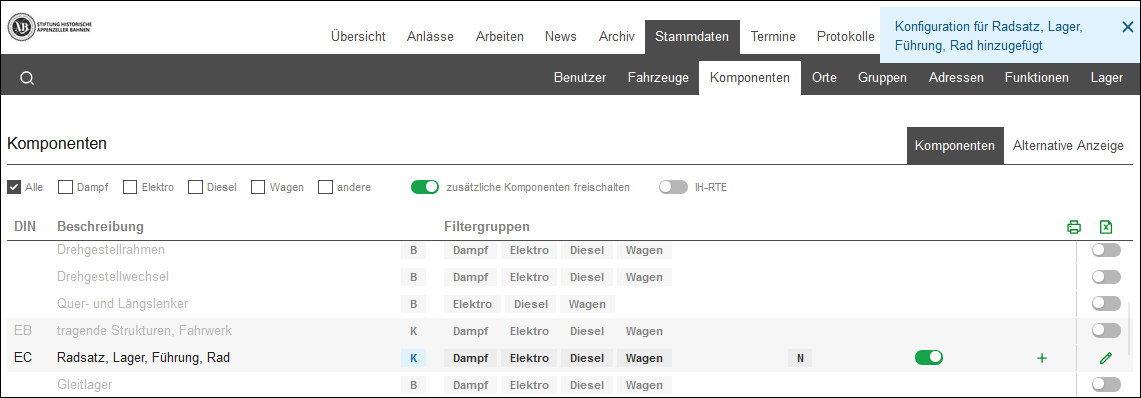Viewport: 1141px width, 398px height.
Task: Enable the Drehgestellwechsel switch
Action: tap(1106, 277)
